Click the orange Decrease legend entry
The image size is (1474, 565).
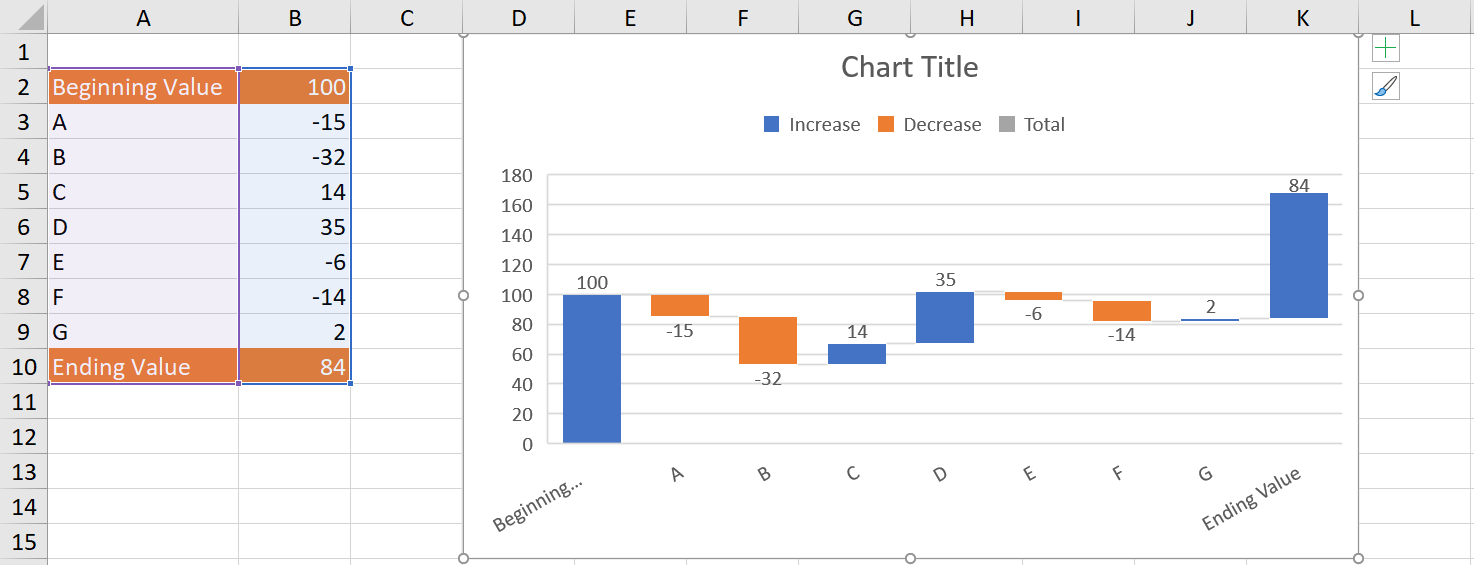[x=929, y=125]
